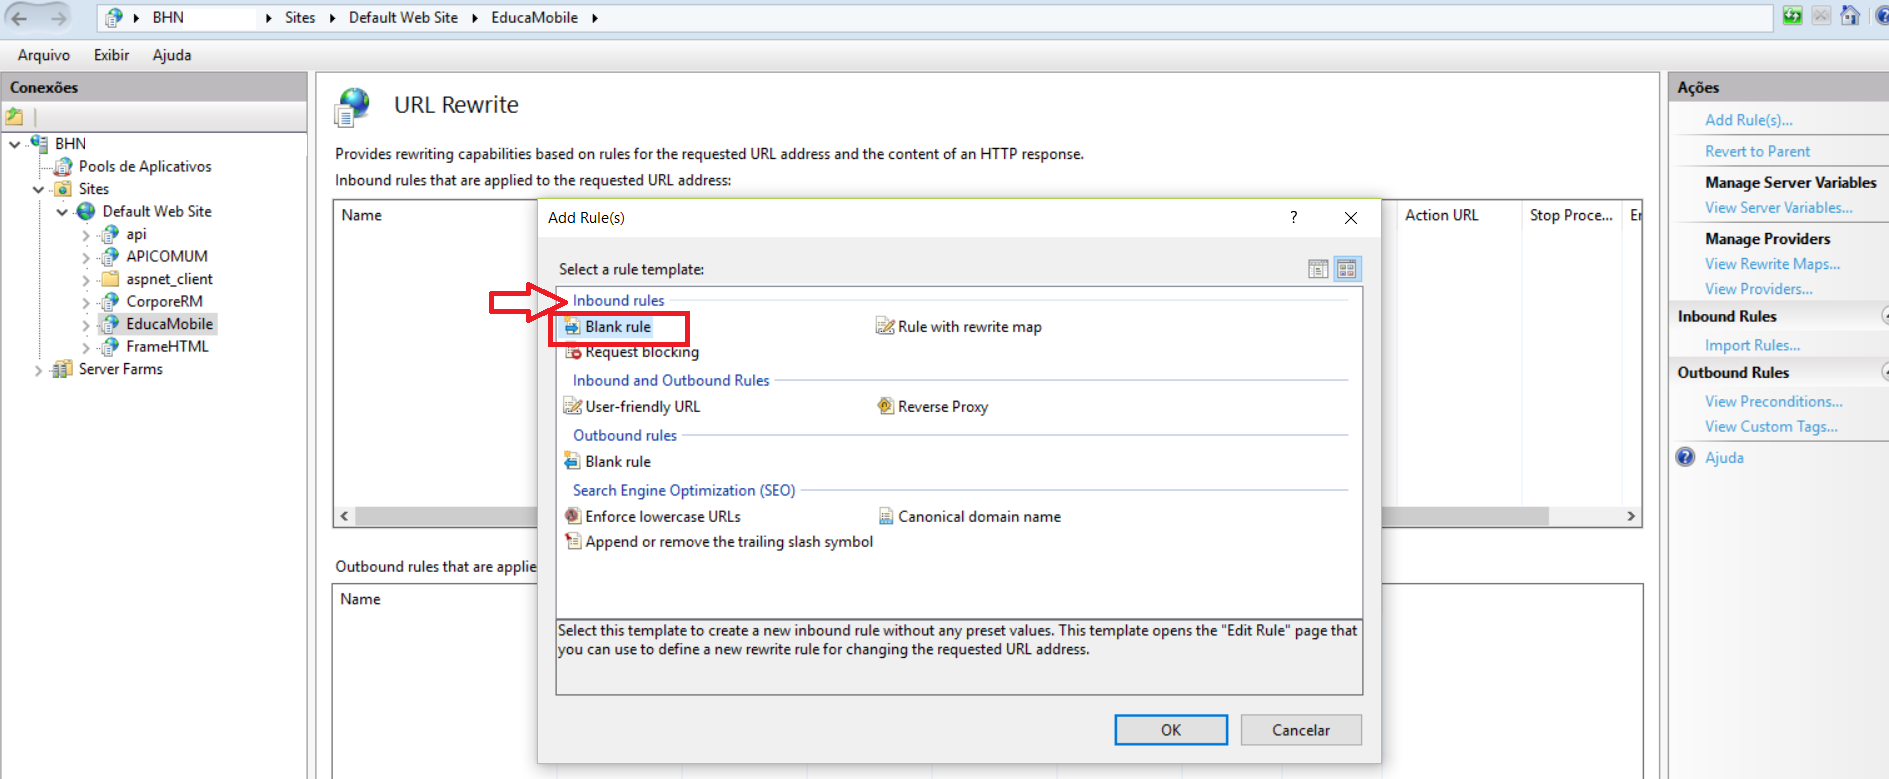This screenshot has width=1889, height=779.
Task: Select the Rule with rewrite map template
Action: pyautogui.click(x=969, y=327)
